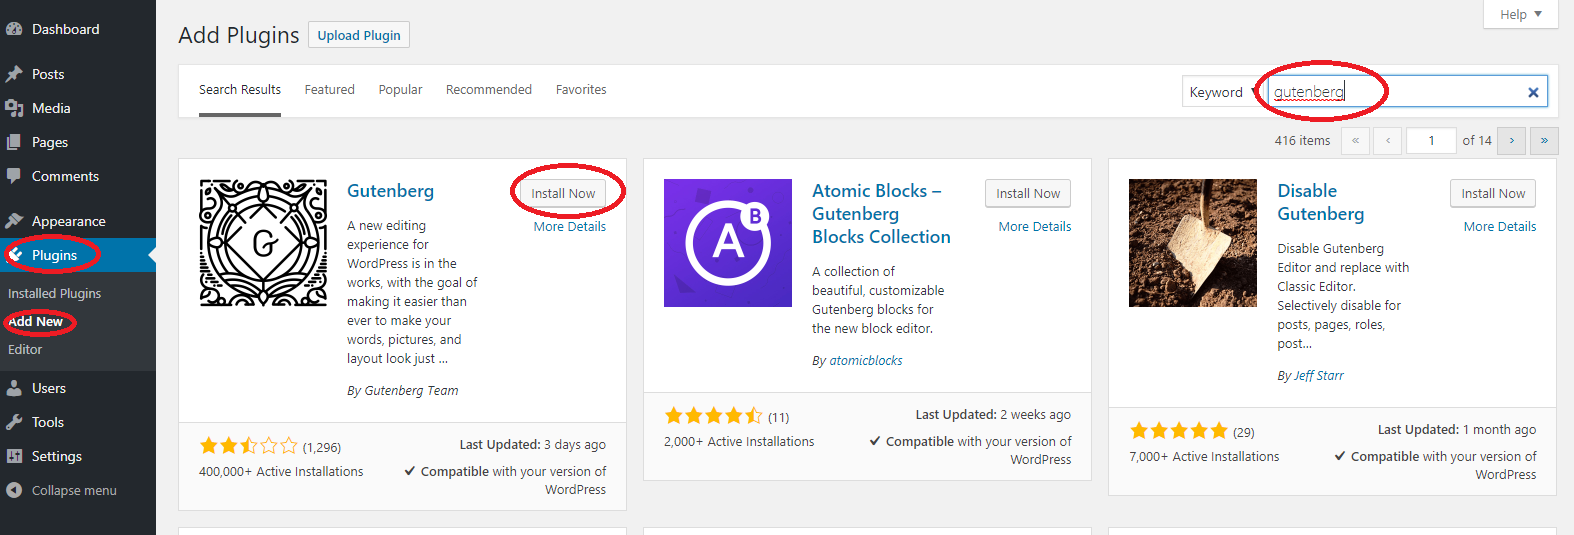Open Jeff Starr author link

(1319, 376)
